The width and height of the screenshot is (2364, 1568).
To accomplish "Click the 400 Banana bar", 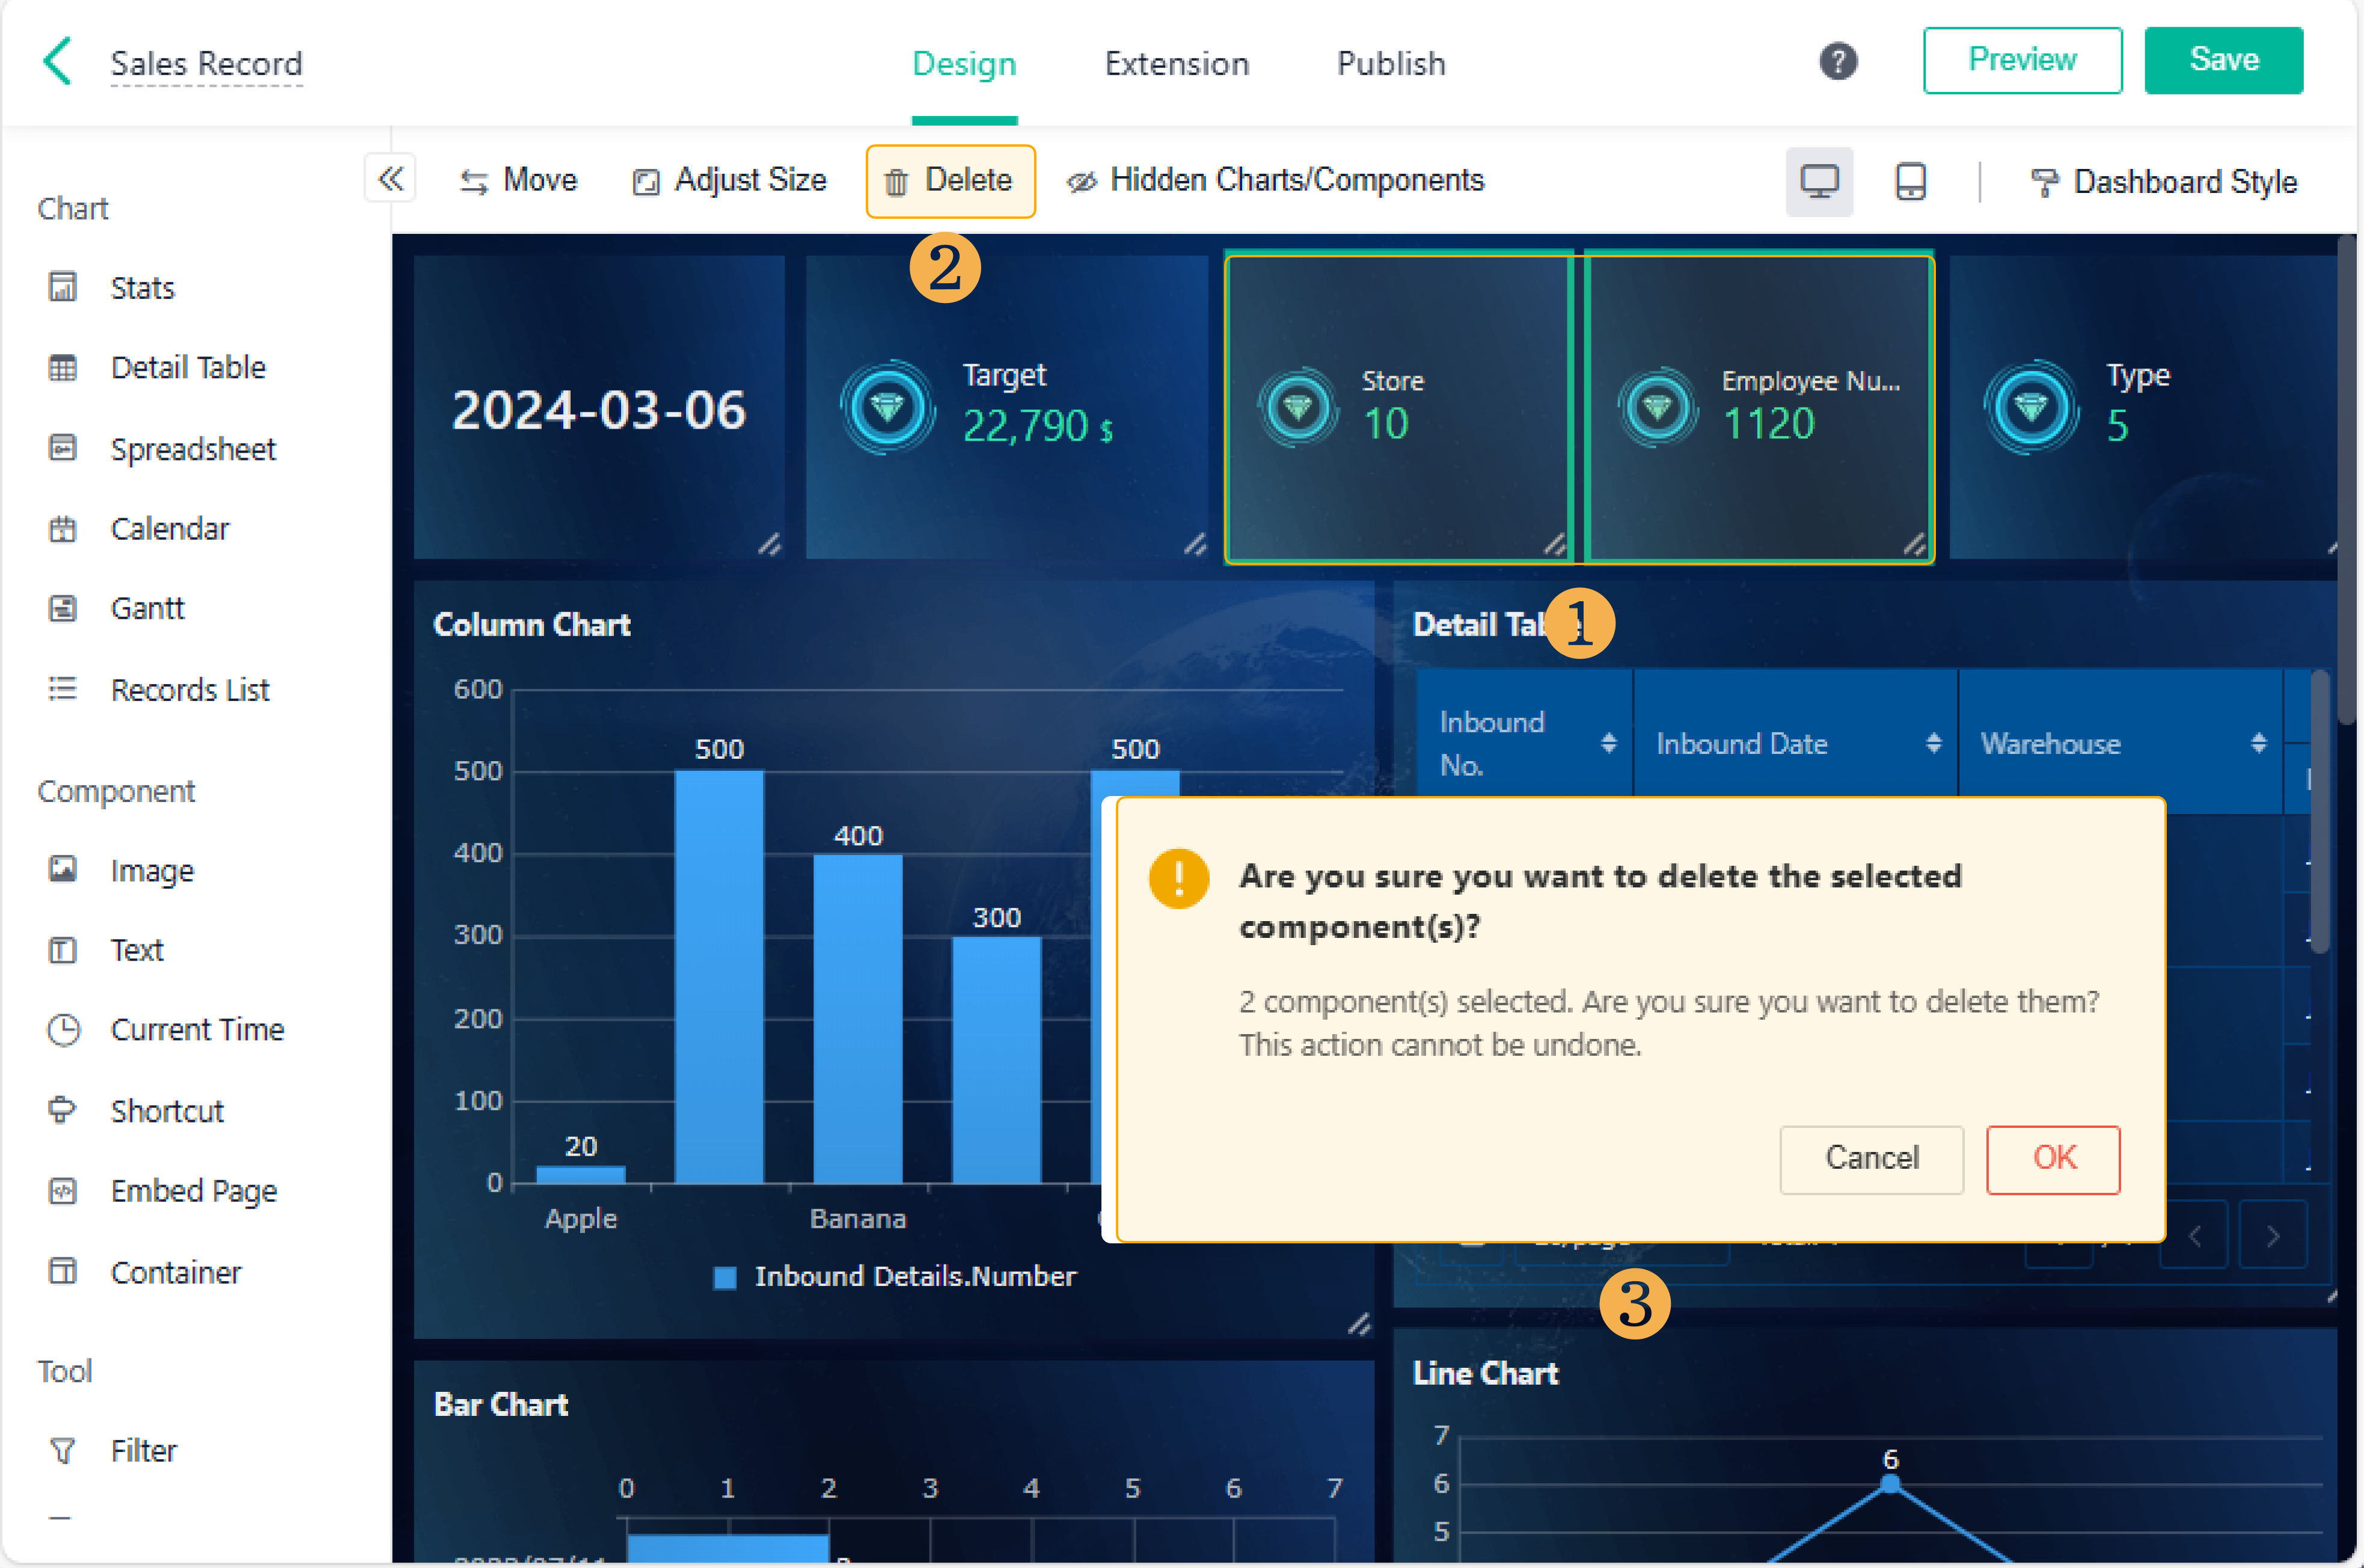I will click(x=858, y=1019).
